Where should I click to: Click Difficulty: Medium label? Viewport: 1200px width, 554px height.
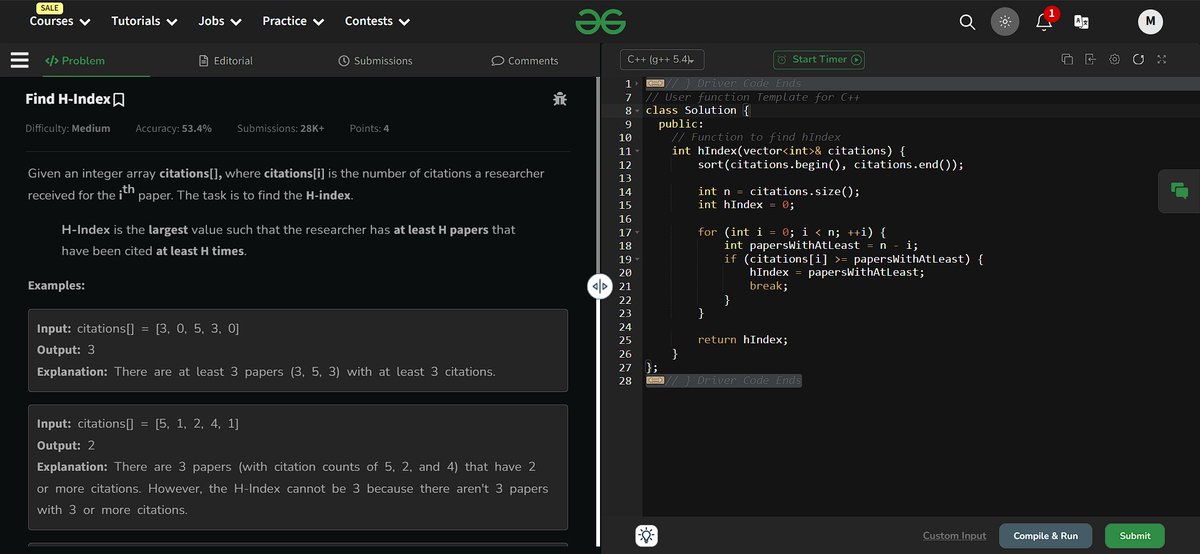(x=68, y=129)
